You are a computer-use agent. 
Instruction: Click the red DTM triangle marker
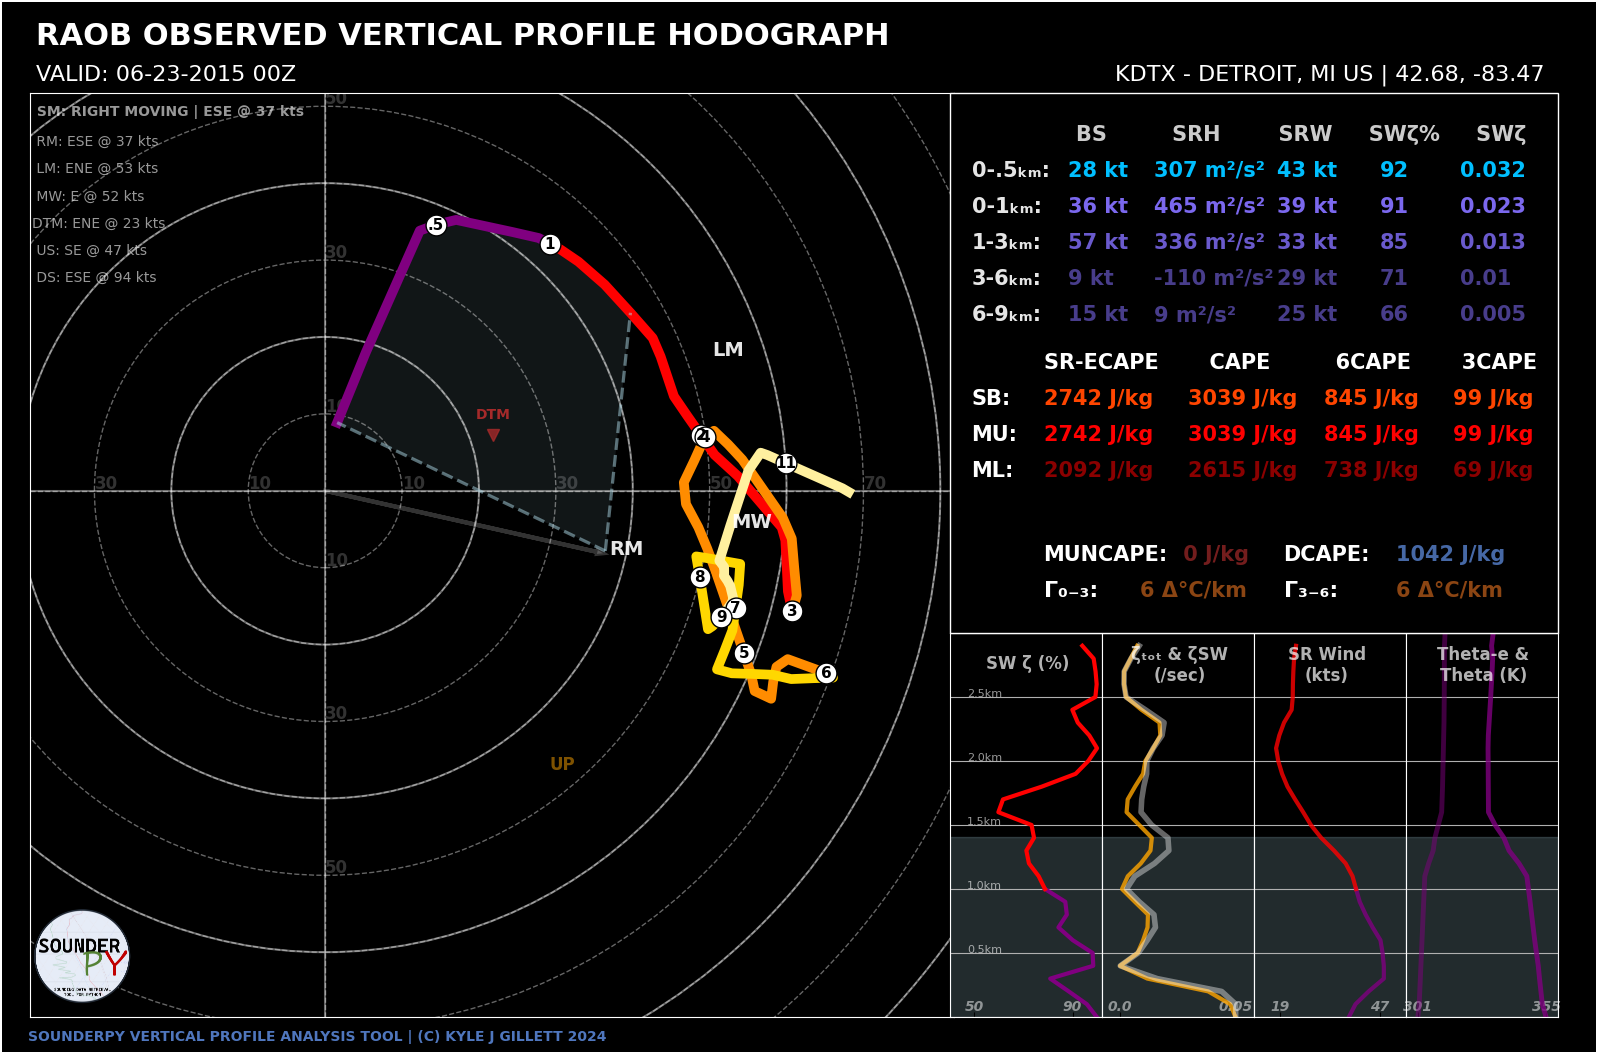(x=493, y=435)
